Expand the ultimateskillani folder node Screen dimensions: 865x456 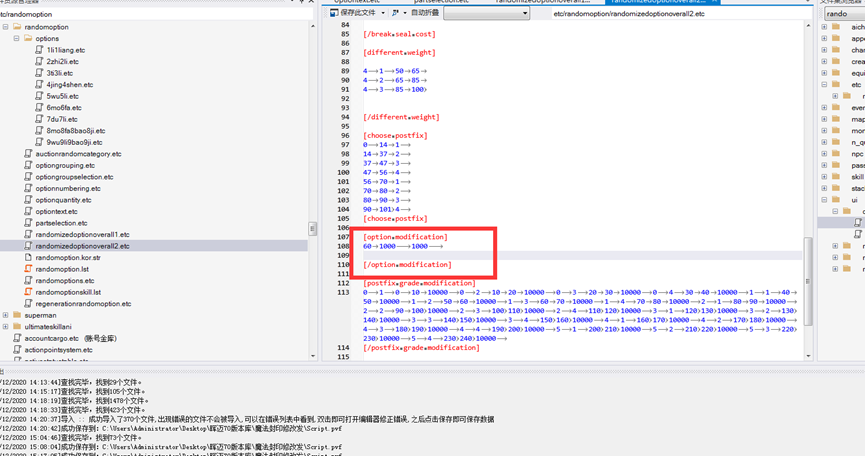pos(5,327)
